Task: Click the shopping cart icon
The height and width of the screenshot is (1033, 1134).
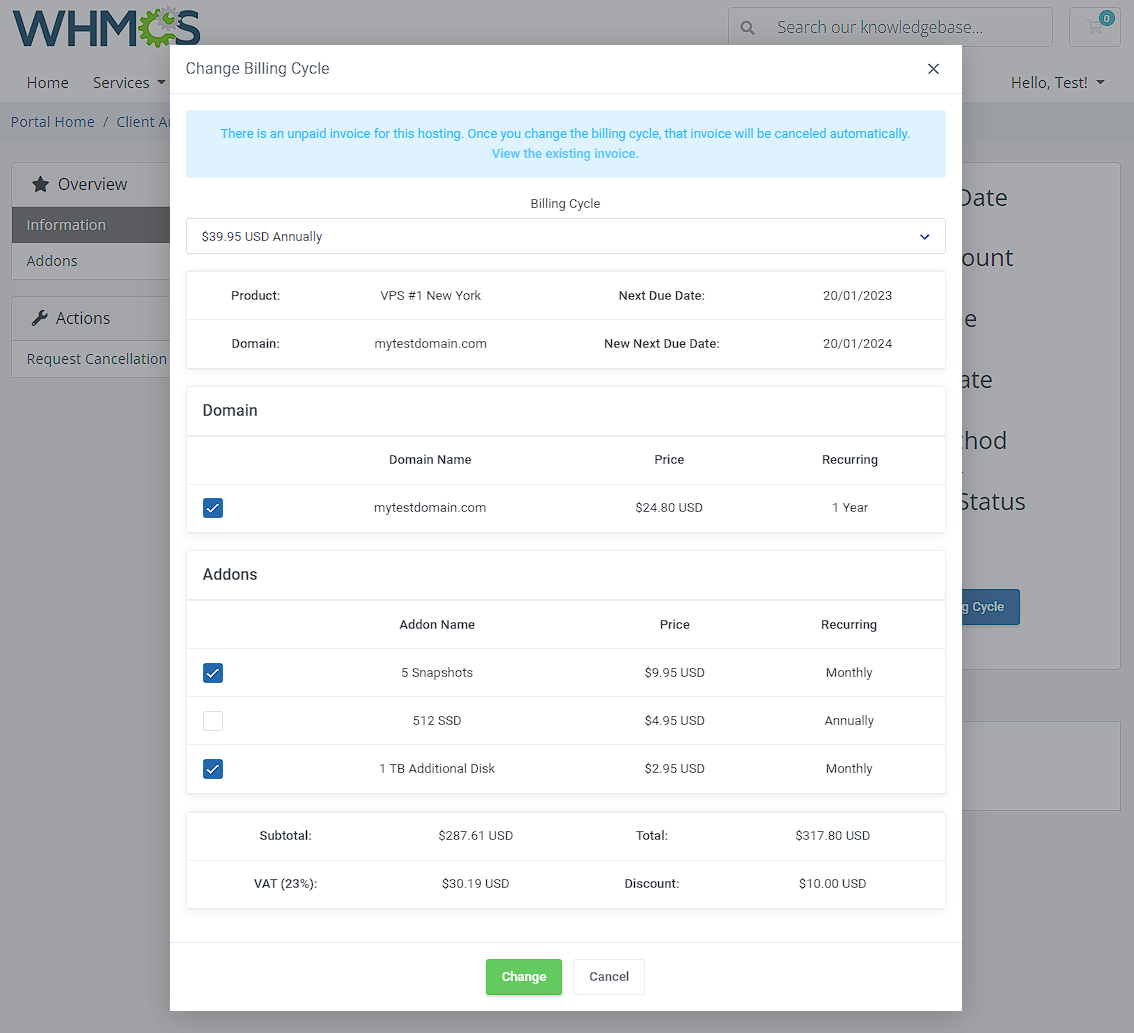Action: [x=1095, y=27]
